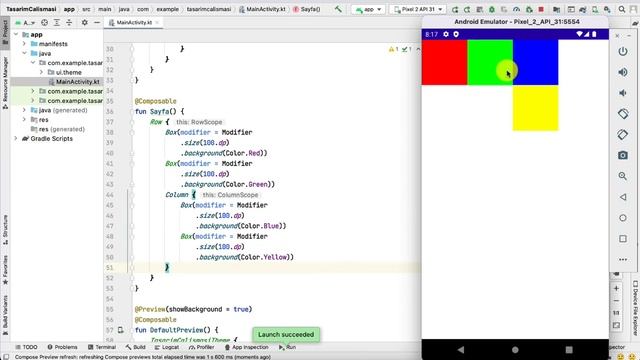Tap the emulator navigation bar home circle
This screenshot has width=640, height=360.
coord(515,349)
